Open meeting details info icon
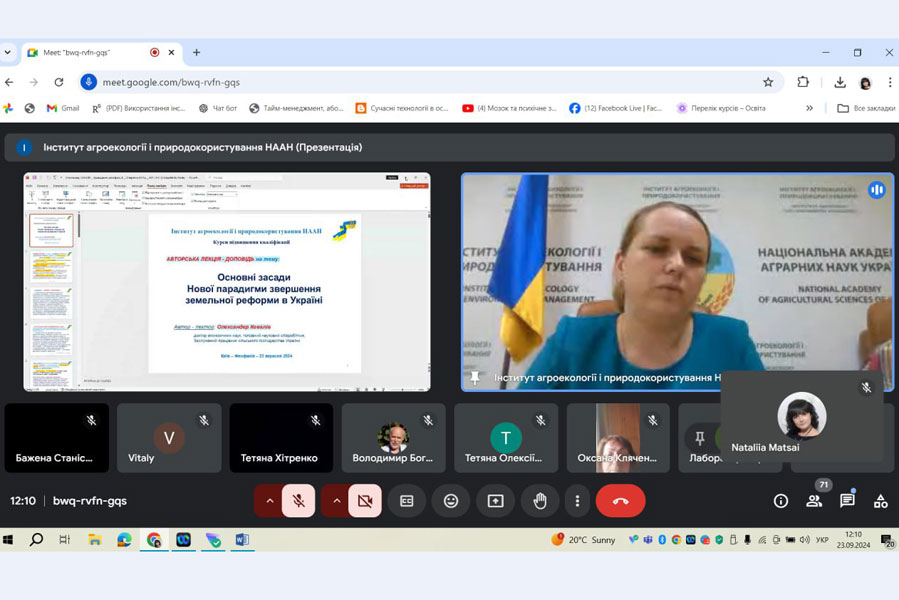 click(780, 501)
